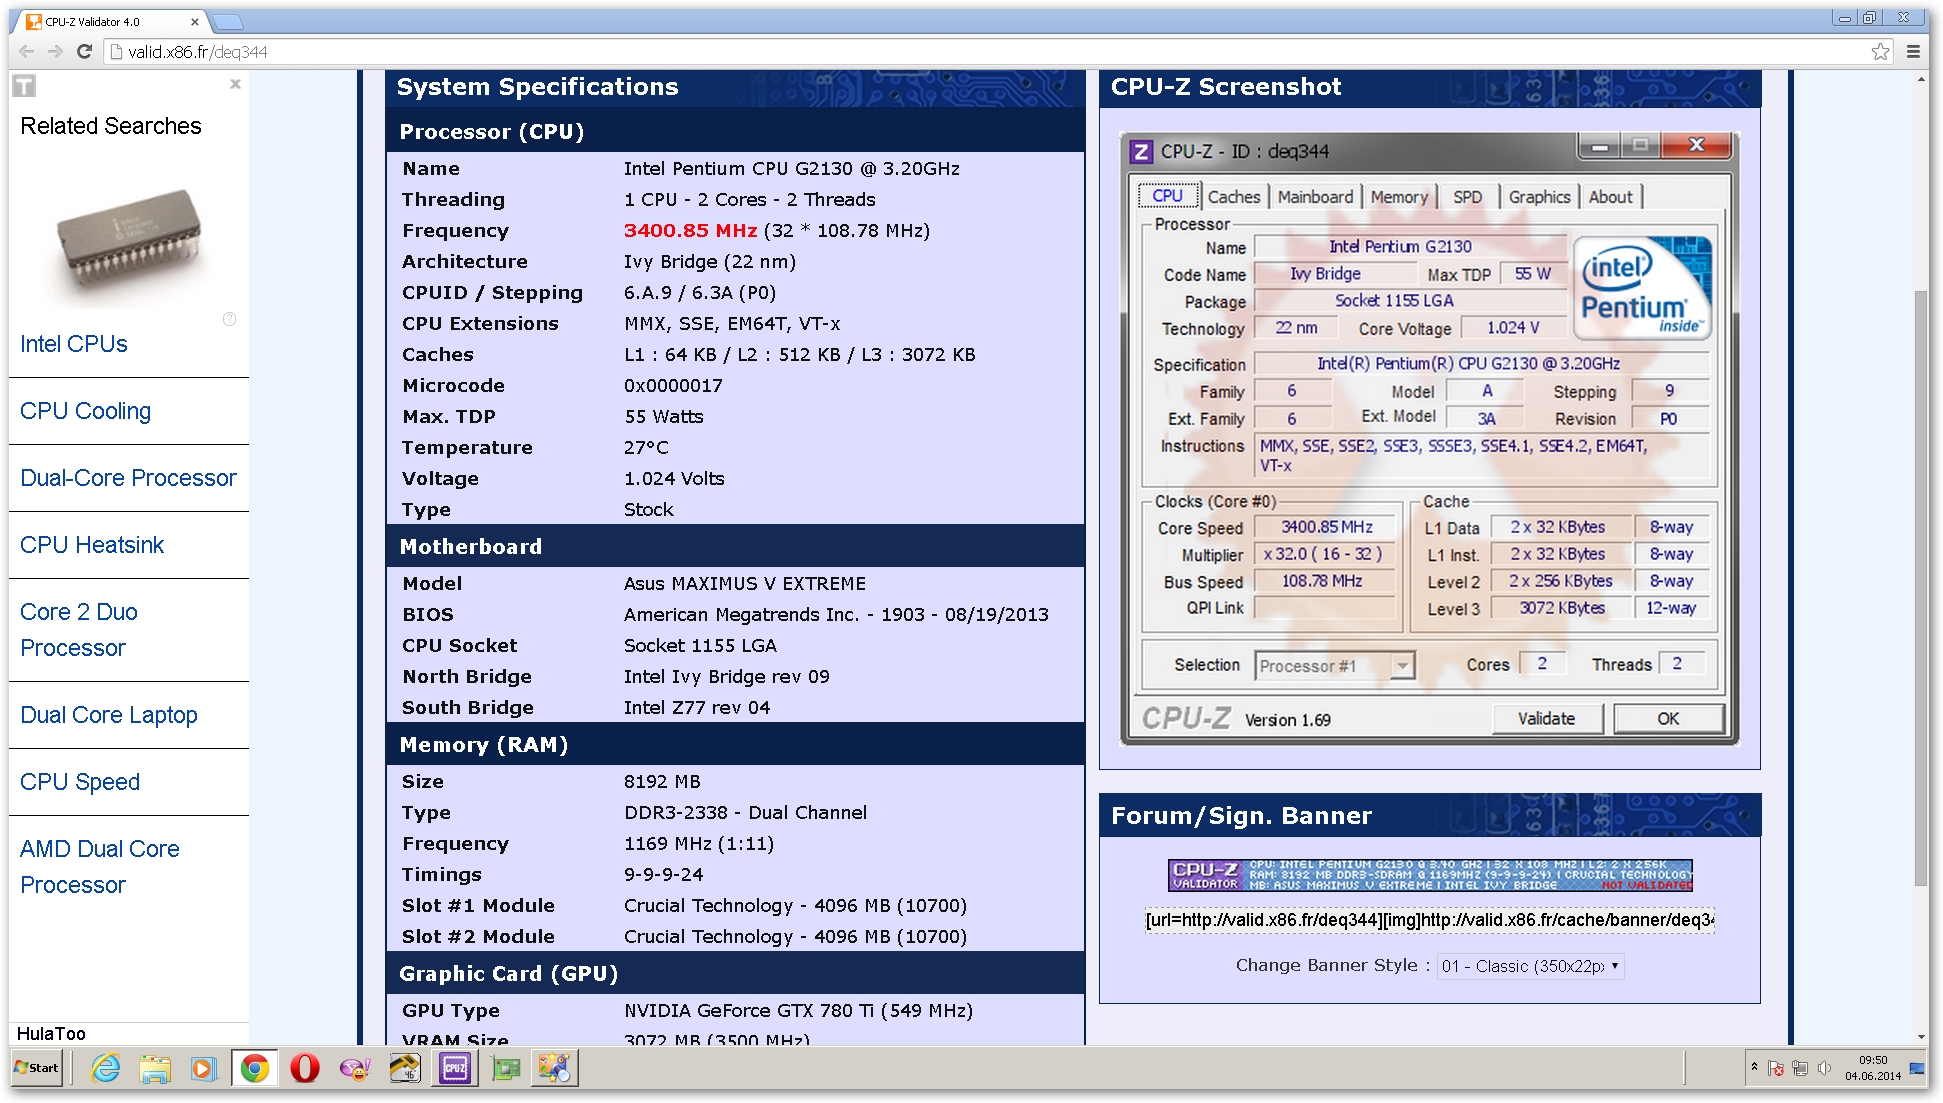Open the Core 2 Duo Processor link

point(79,630)
